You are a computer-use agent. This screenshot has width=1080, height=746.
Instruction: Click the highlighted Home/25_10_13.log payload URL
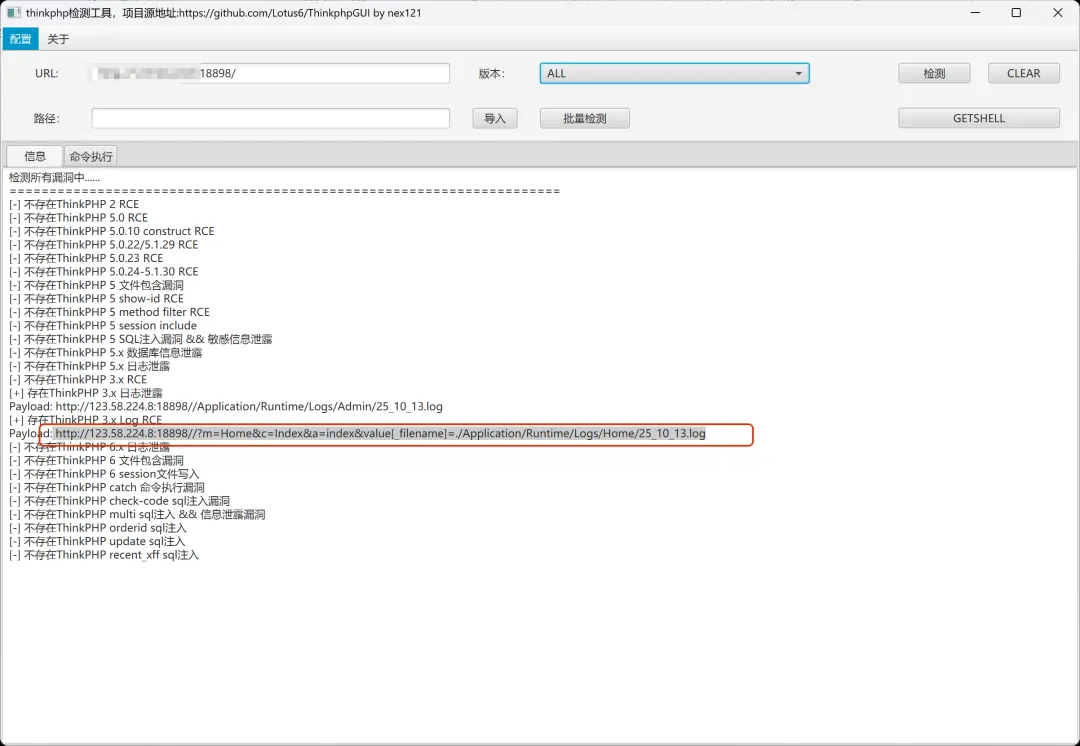click(380, 433)
